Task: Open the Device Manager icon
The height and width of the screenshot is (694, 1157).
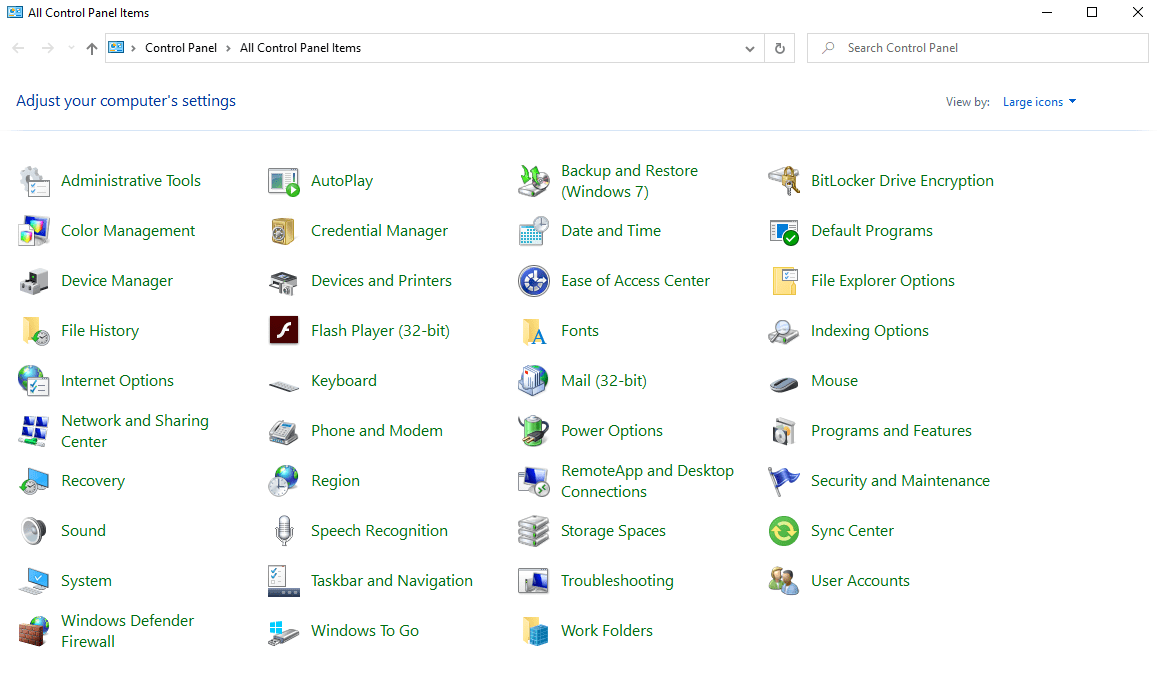Action: tap(34, 281)
